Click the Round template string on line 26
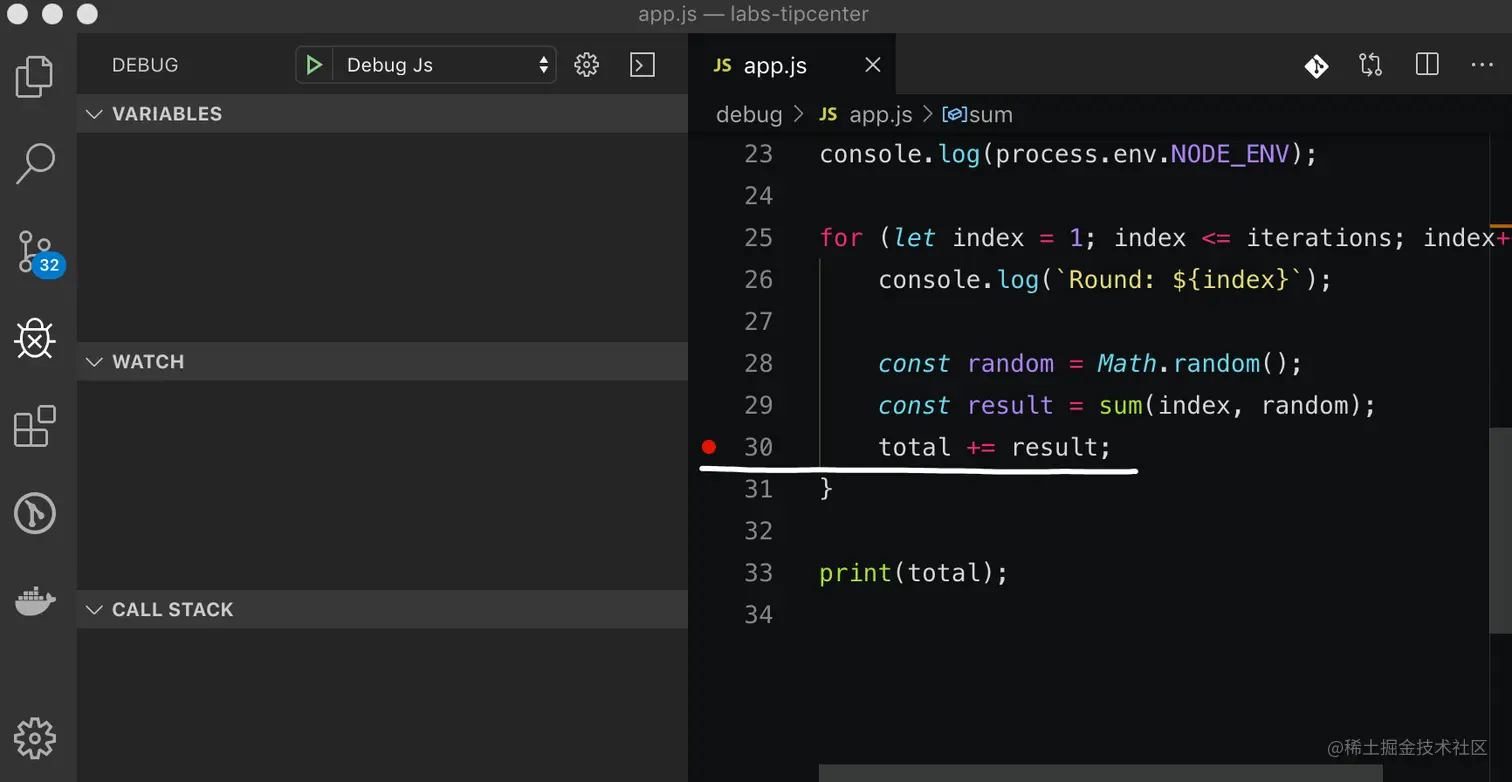 click(x=1180, y=280)
